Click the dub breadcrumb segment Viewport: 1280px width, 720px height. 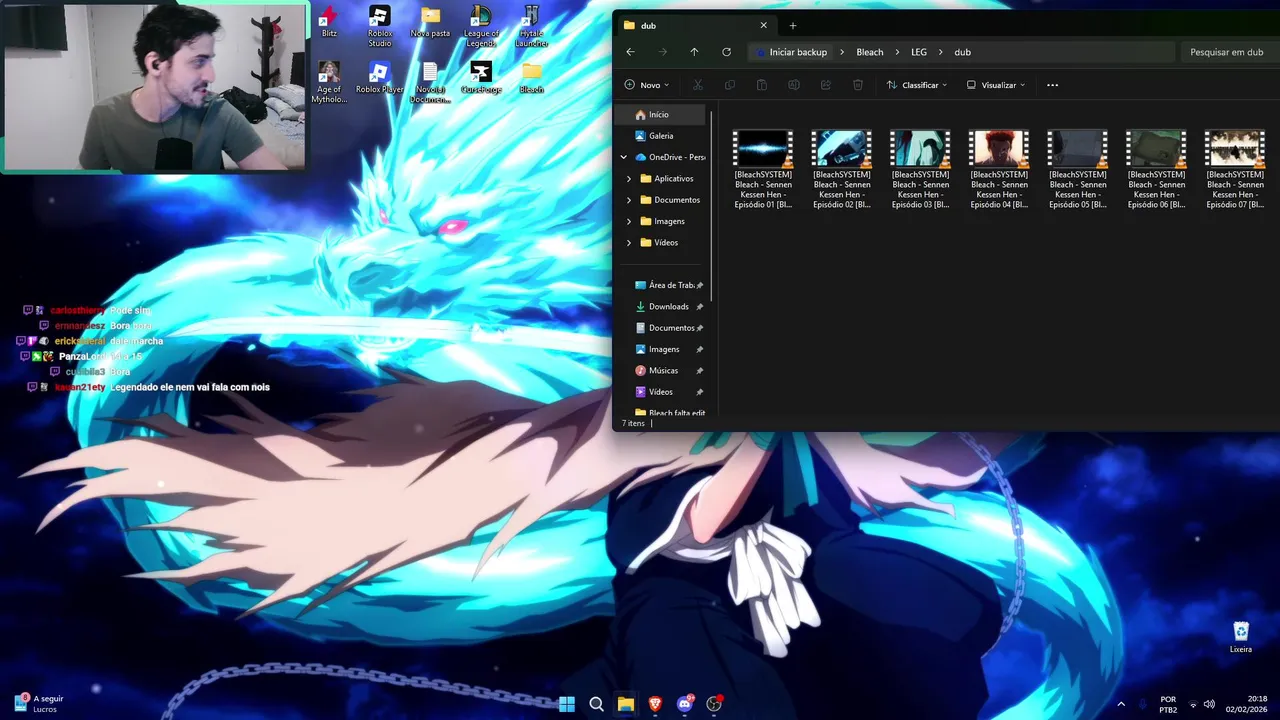tap(962, 52)
